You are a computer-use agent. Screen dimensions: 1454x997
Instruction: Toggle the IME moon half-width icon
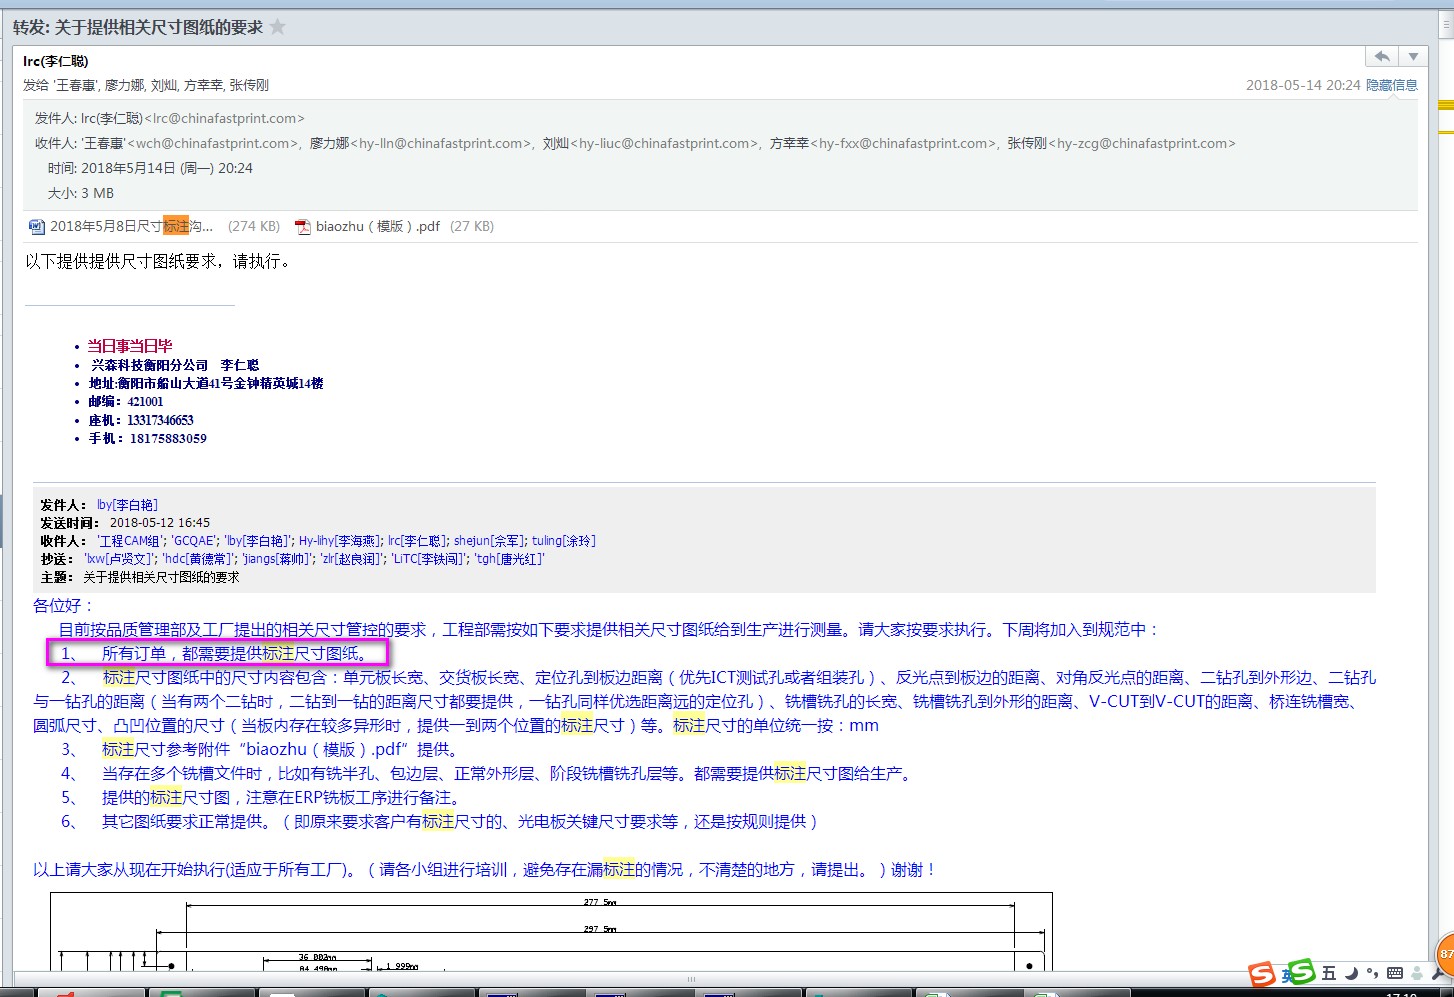[1351, 973]
